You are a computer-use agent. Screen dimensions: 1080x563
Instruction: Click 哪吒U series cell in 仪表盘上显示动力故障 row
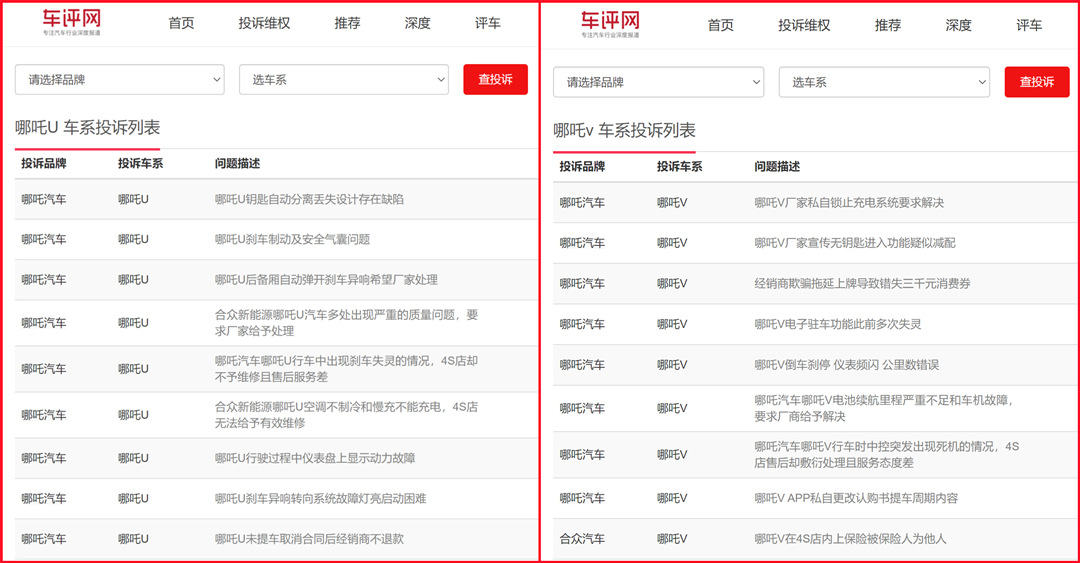pos(133,458)
